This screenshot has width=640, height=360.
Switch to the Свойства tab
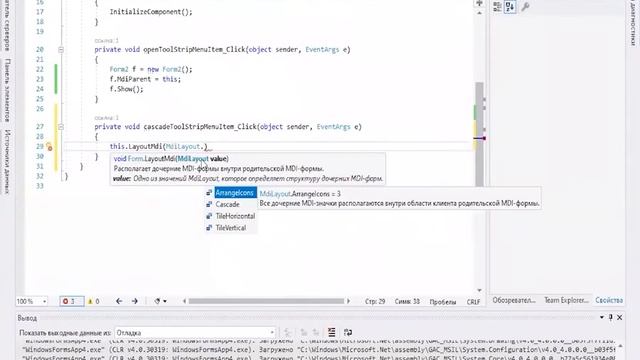click(x=609, y=300)
